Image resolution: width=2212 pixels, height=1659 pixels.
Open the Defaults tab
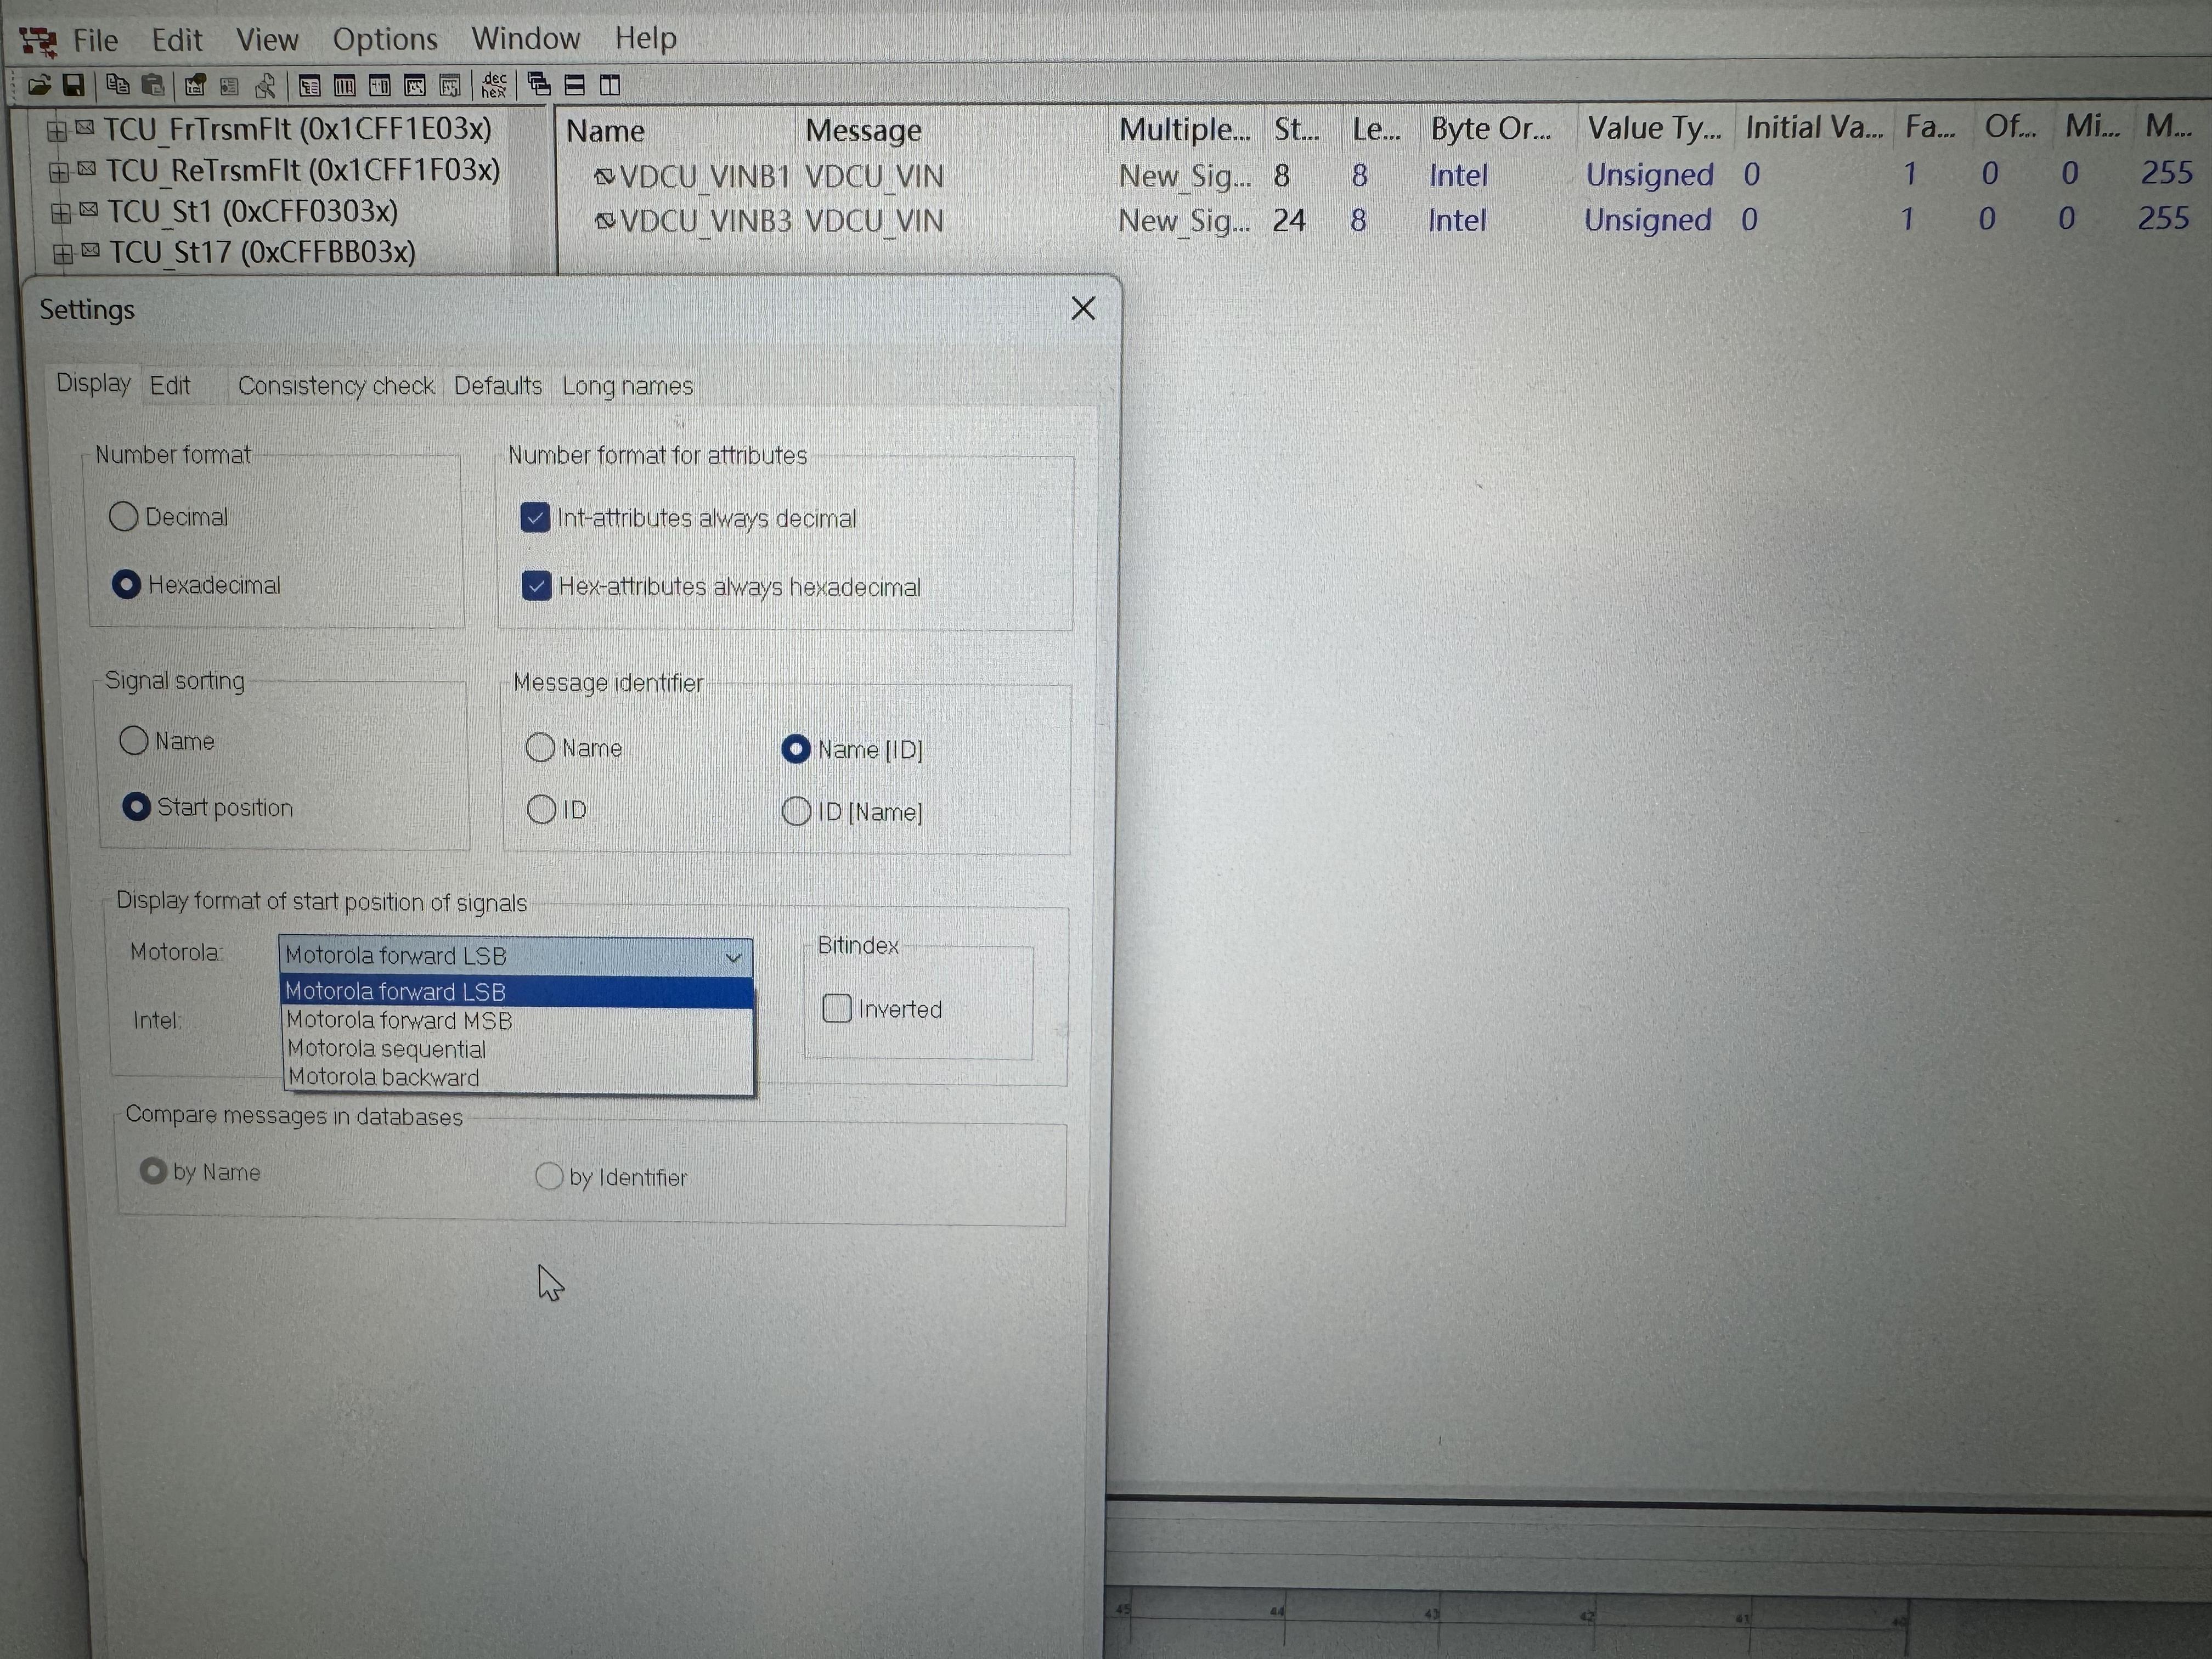click(x=497, y=386)
